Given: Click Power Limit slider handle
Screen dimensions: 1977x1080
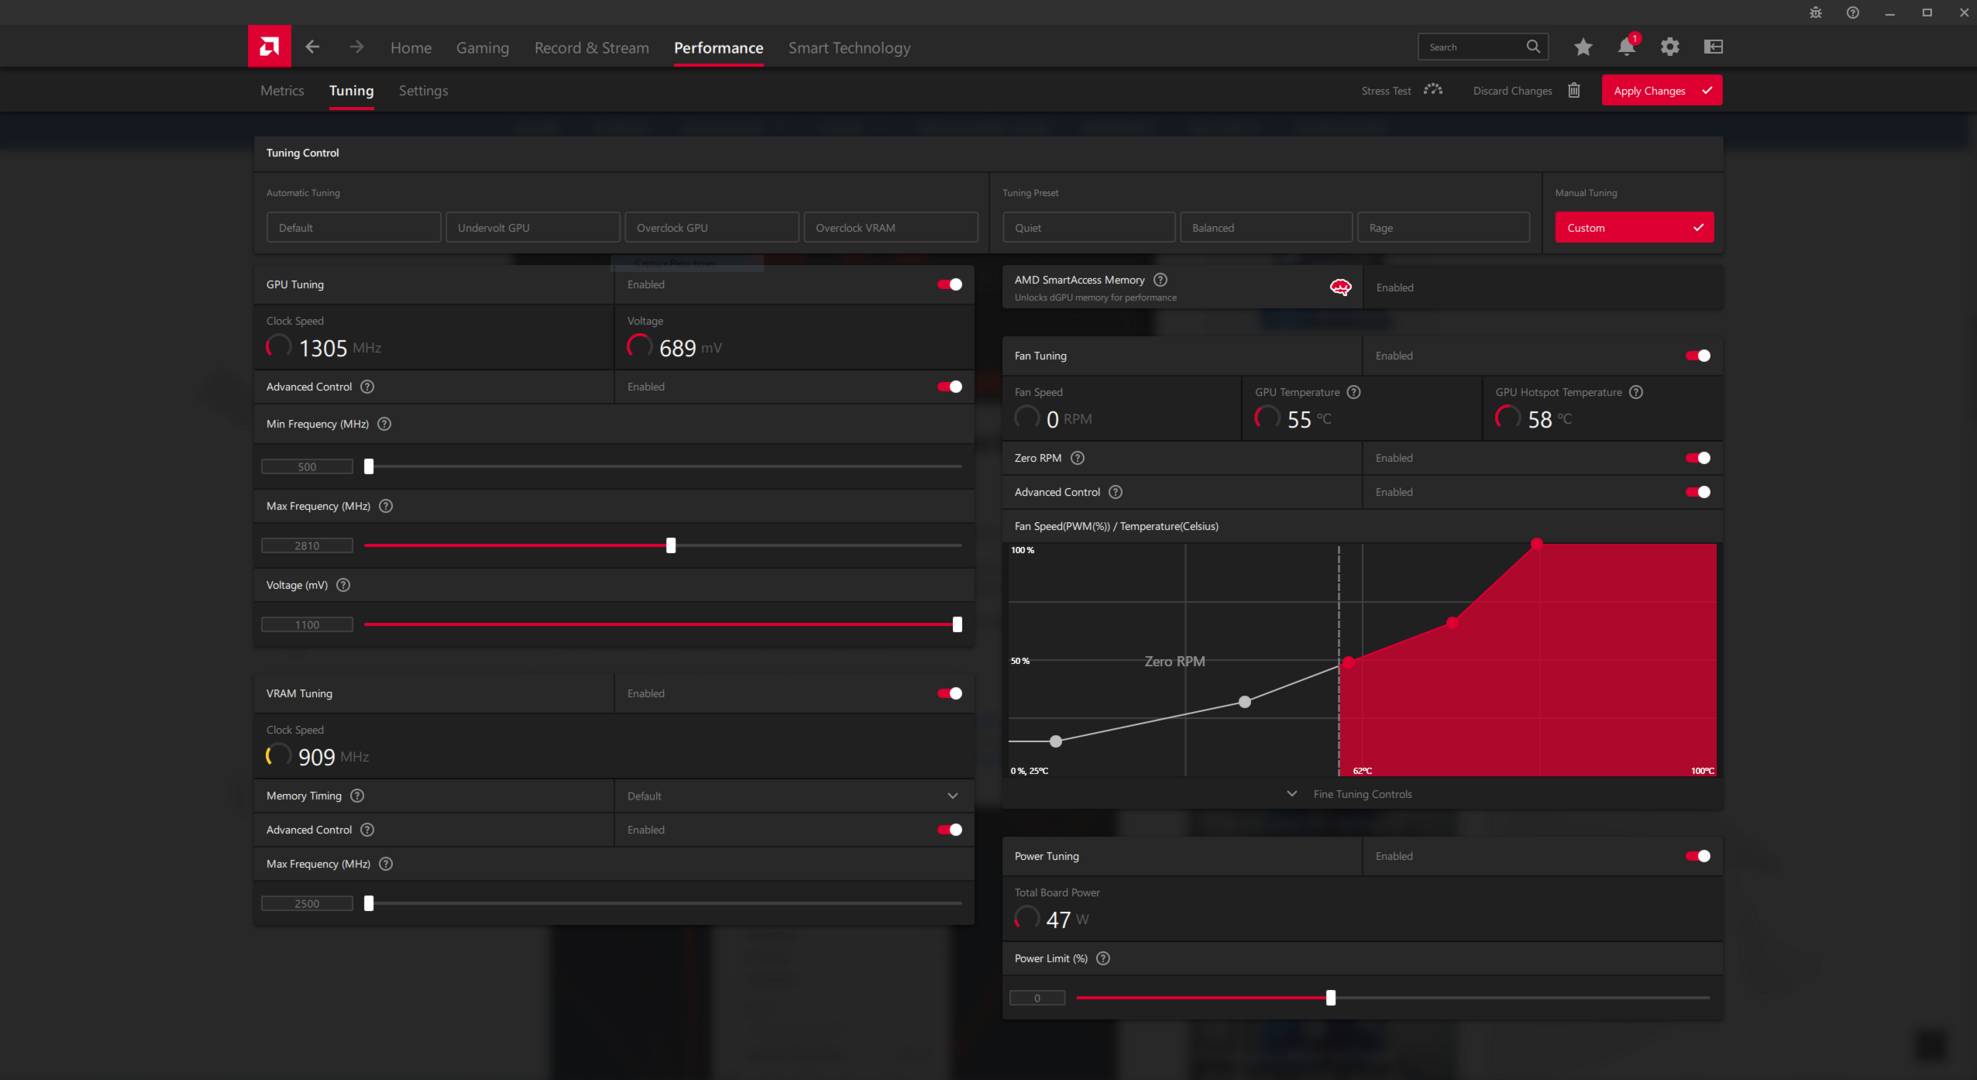Looking at the screenshot, I should click(1330, 998).
